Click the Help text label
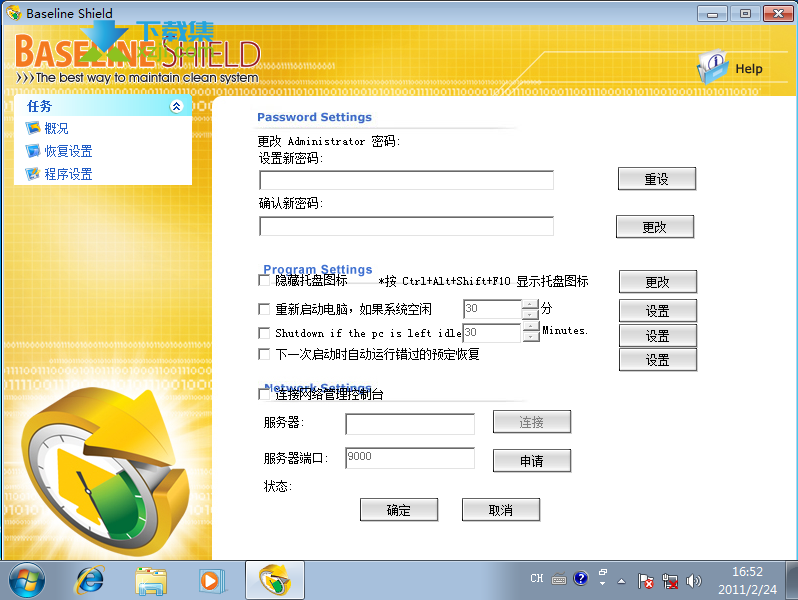Viewport: 798px width, 600px height. (x=749, y=69)
